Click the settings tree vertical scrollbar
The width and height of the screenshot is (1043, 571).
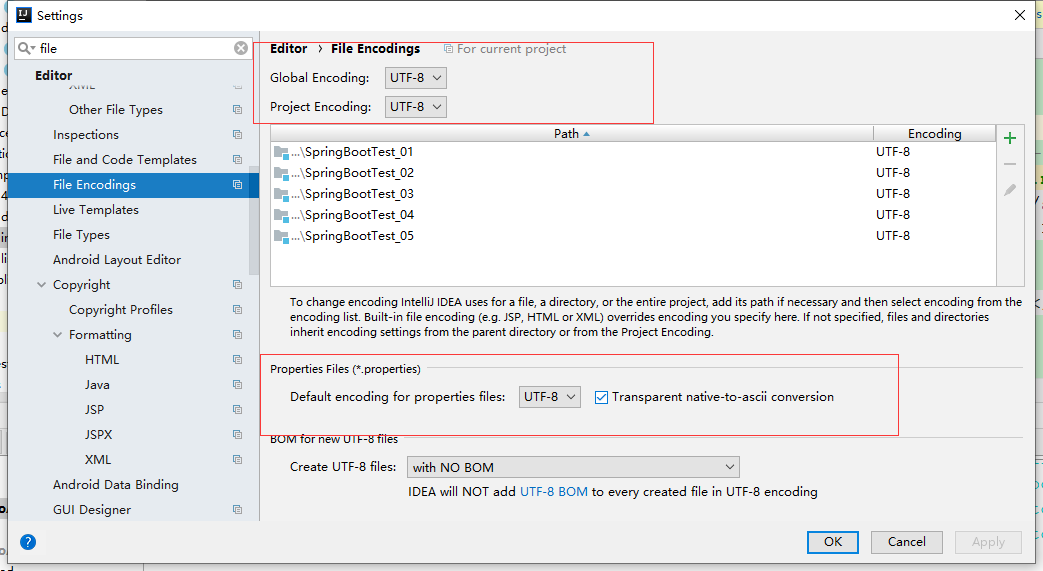tap(253, 220)
